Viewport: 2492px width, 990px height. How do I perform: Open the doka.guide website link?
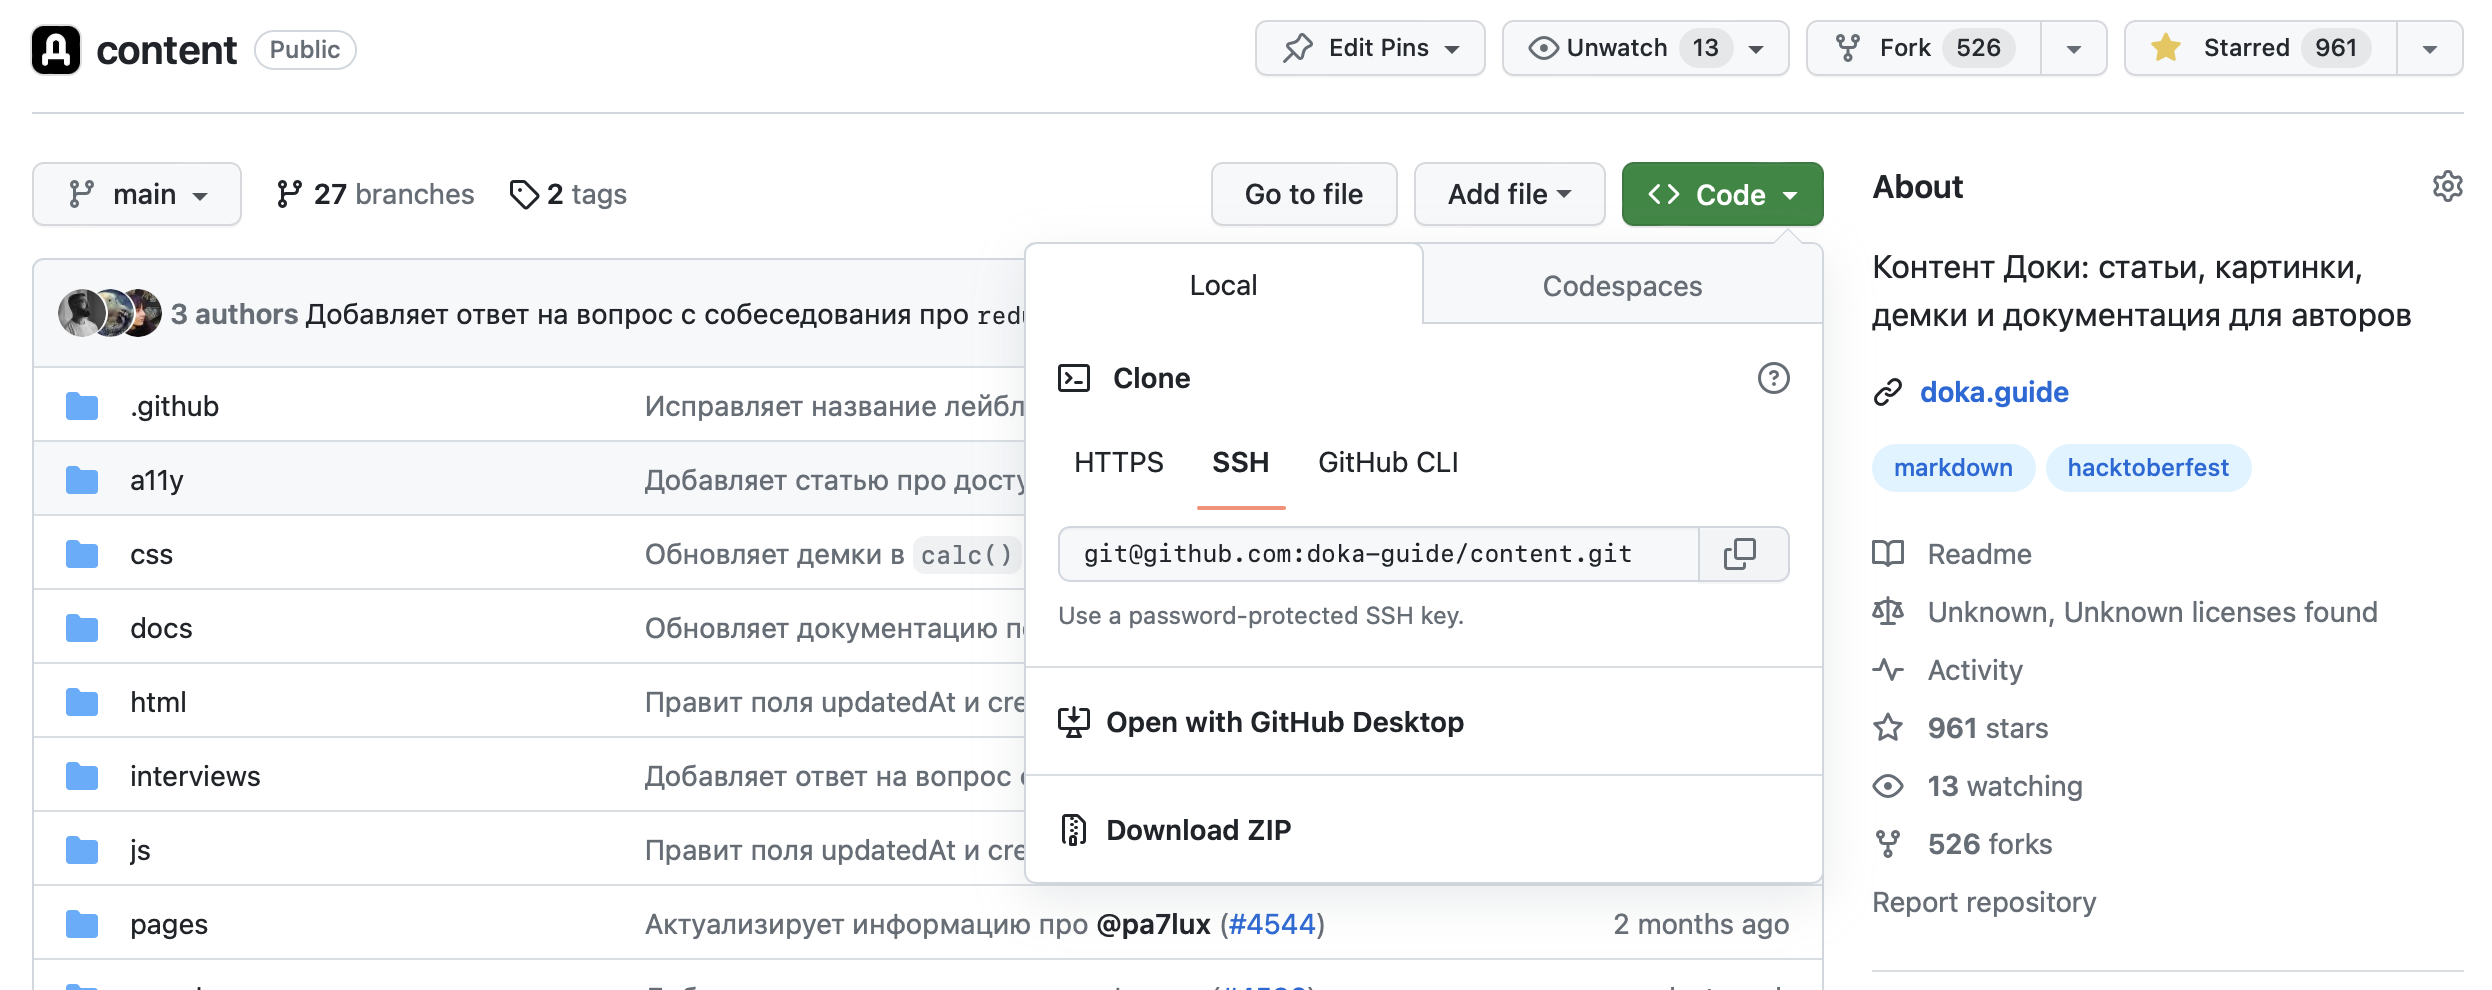click(x=1994, y=392)
